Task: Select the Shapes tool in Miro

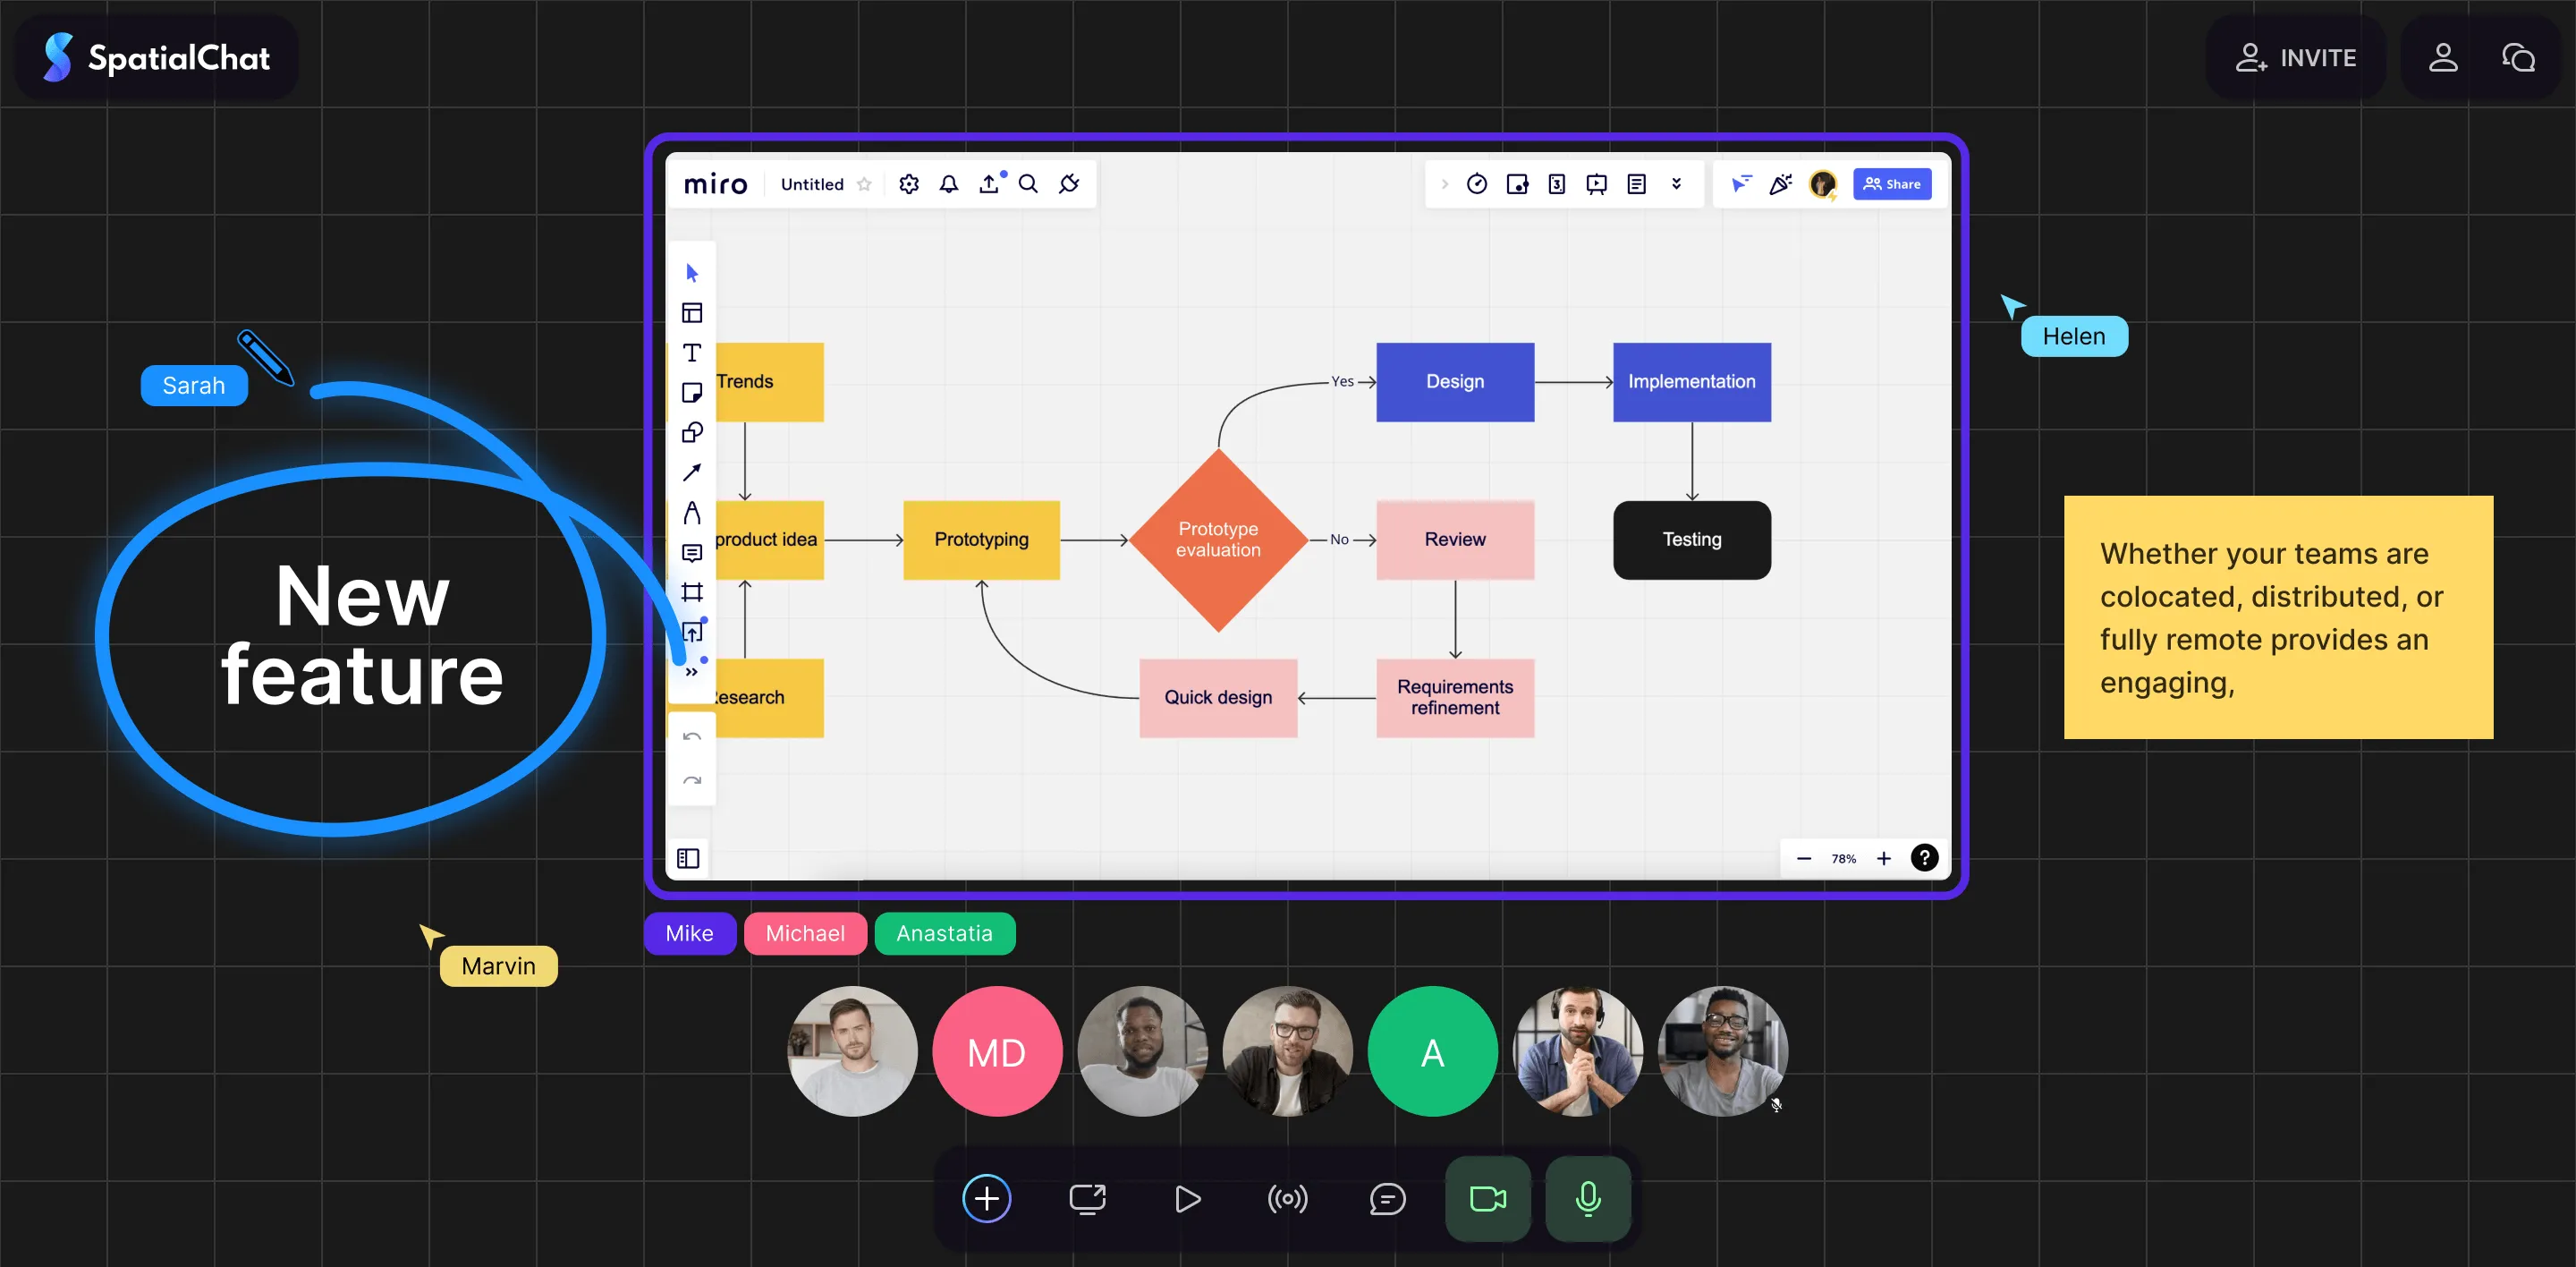Action: pyautogui.click(x=691, y=433)
